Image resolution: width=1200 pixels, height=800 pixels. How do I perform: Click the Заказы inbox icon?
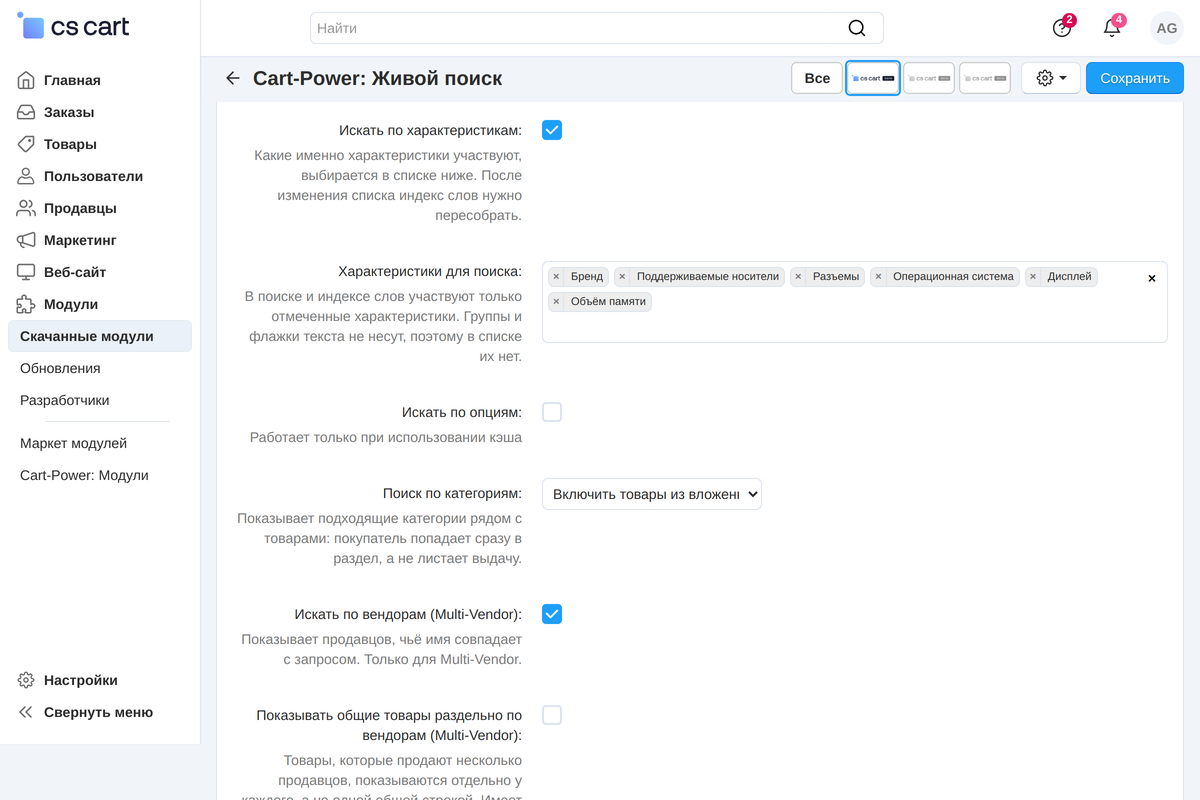pyautogui.click(x=26, y=112)
